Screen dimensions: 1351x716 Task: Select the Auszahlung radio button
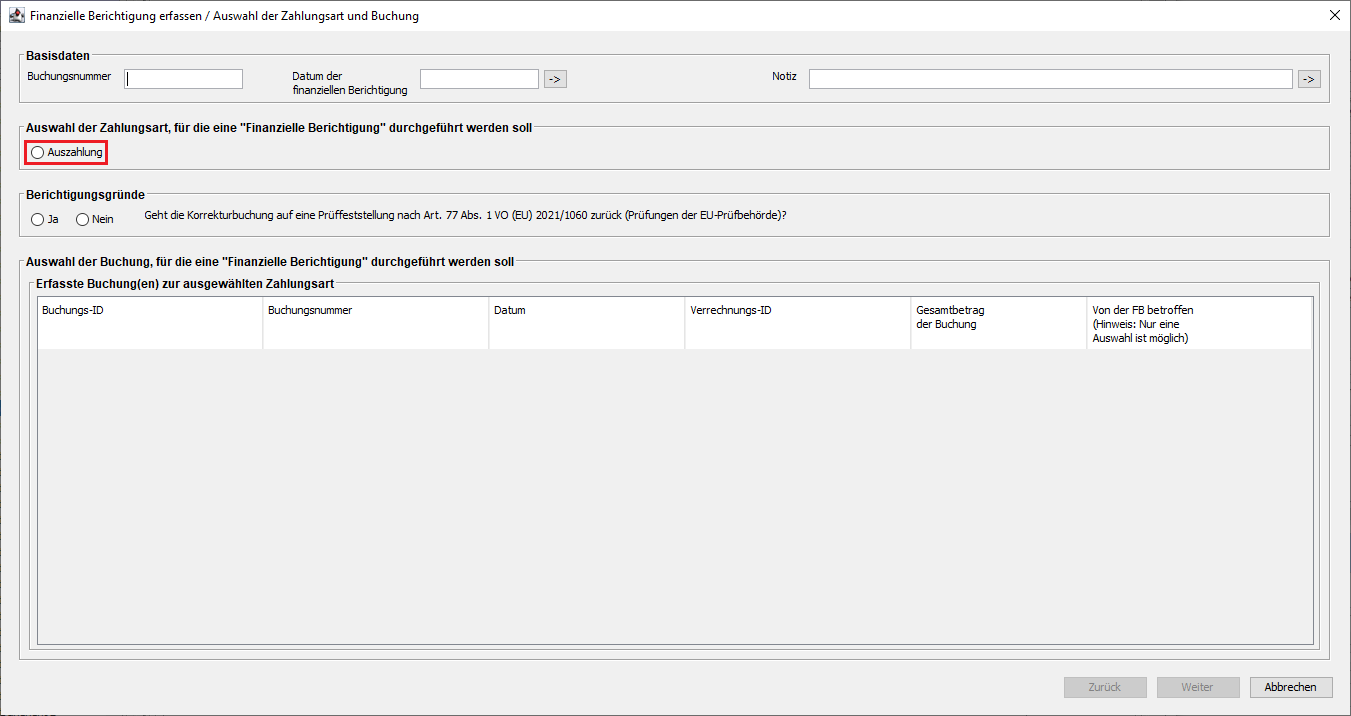click(38, 153)
